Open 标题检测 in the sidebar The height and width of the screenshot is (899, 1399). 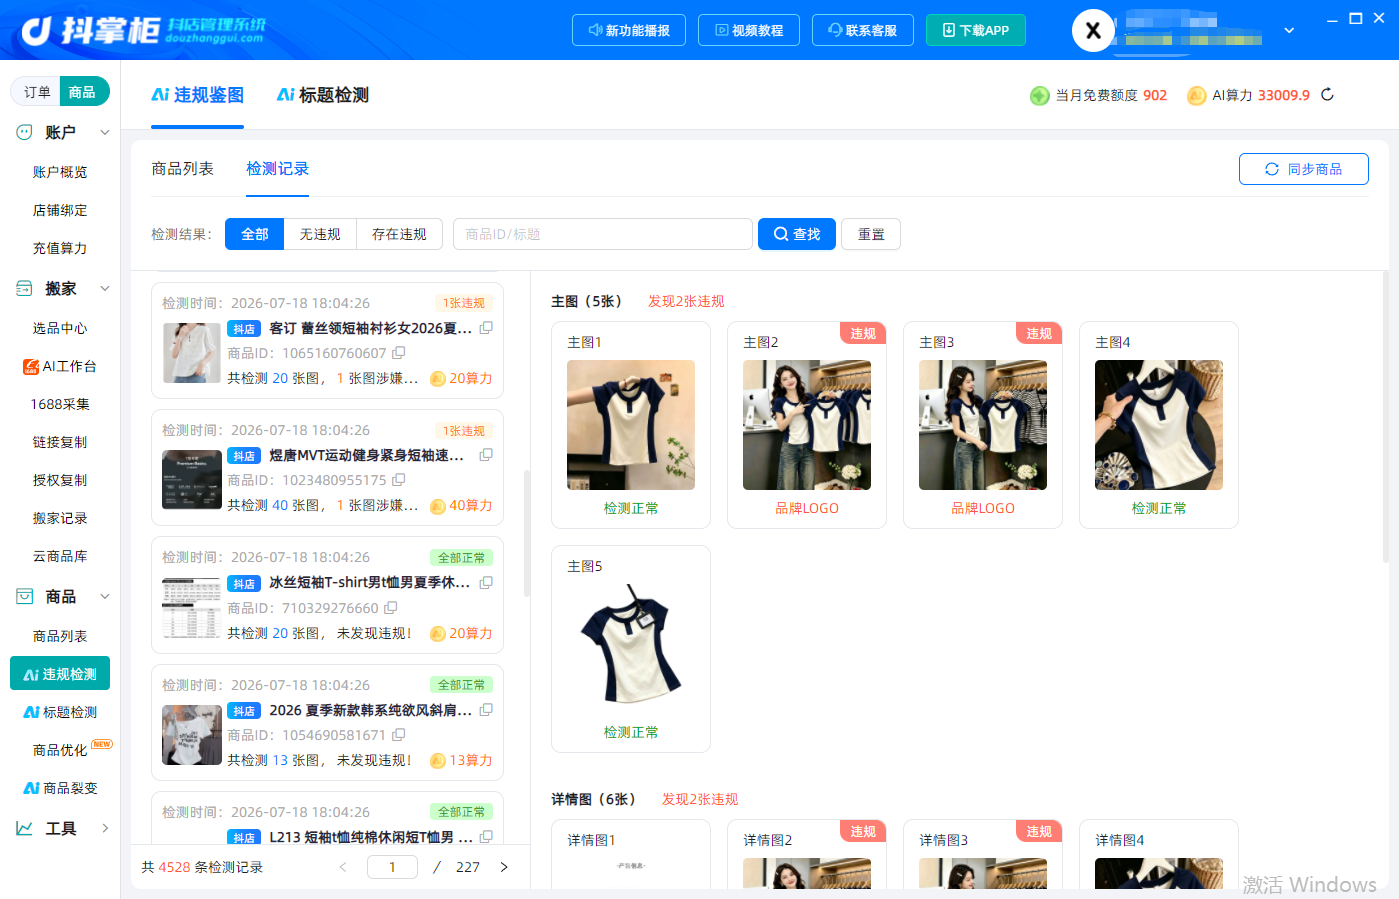(60, 712)
